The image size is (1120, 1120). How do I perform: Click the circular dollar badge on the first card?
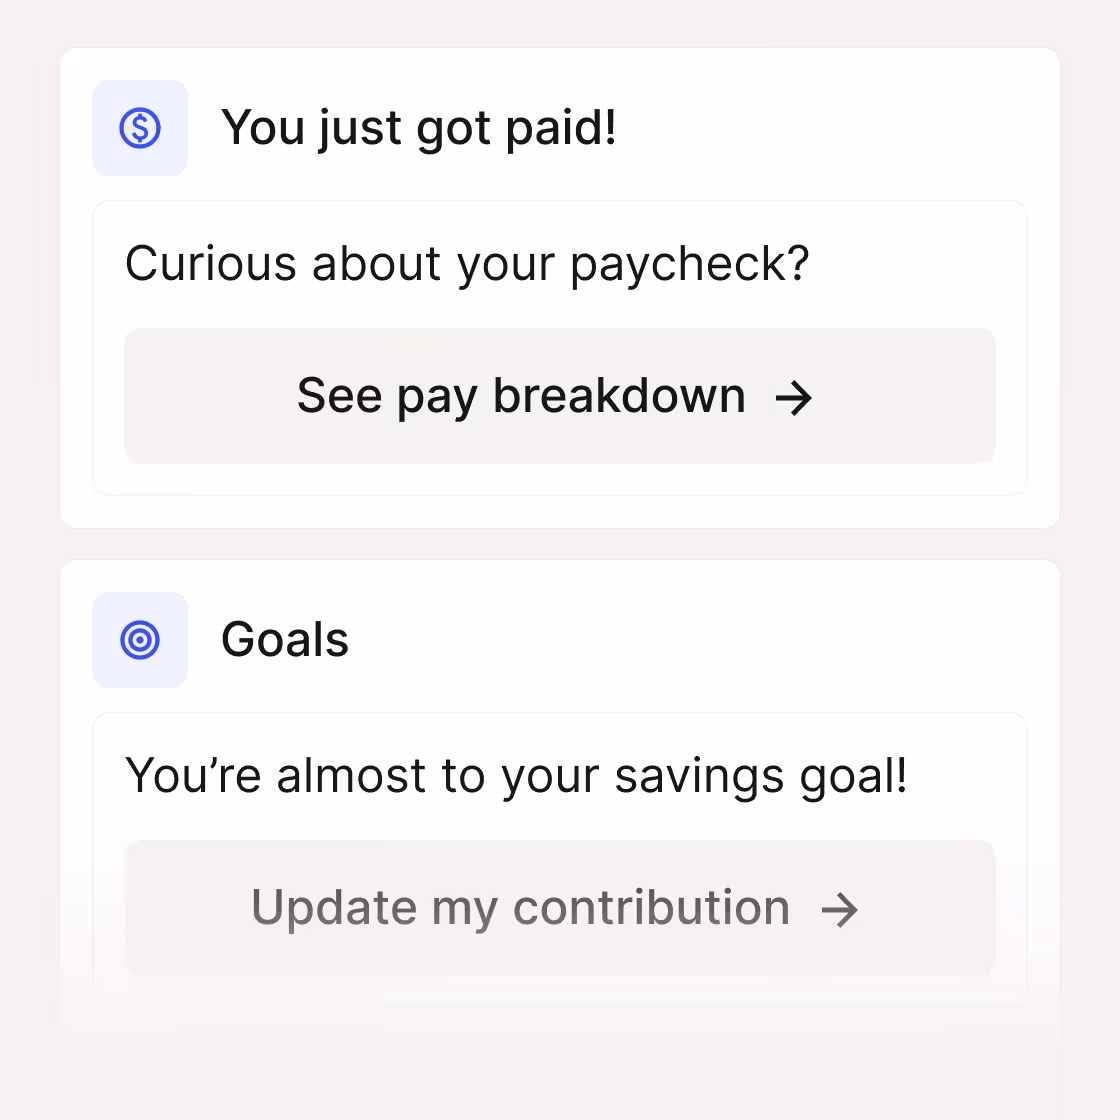click(140, 127)
